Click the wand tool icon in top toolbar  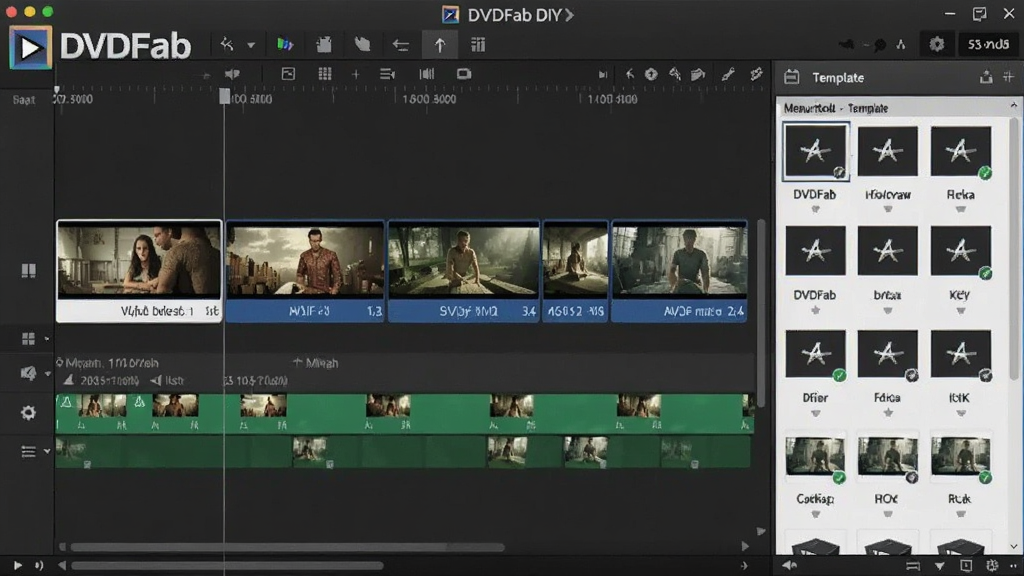point(227,44)
